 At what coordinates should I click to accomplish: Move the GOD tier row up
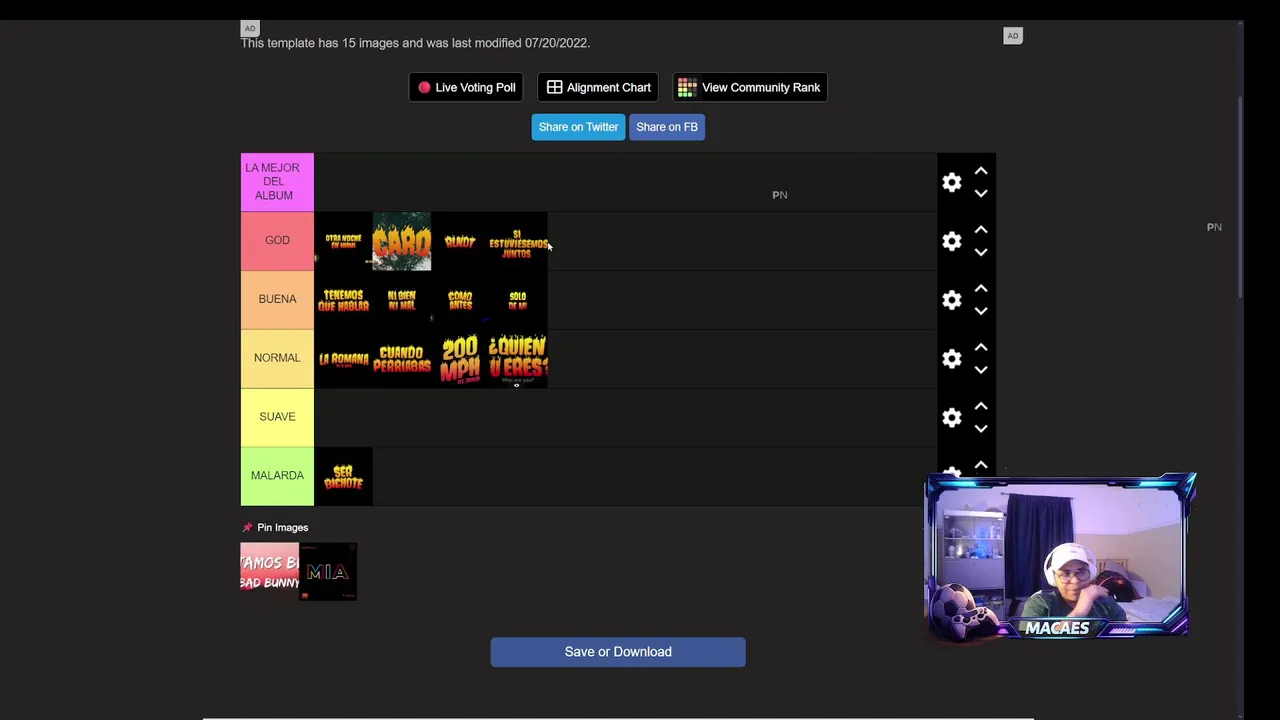point(981,230)
